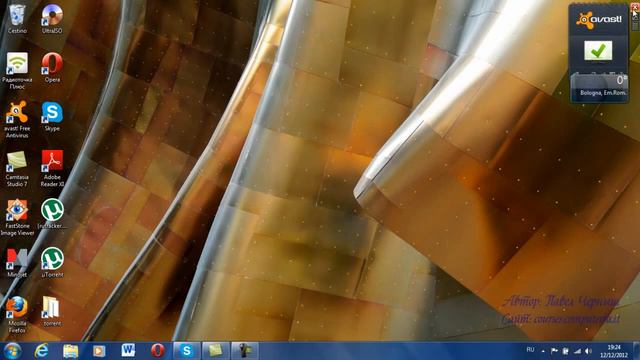This screenshot has width=640, height=360.
Task: Open Windows Media Player from the taskbar
Action: click(99, 351)
